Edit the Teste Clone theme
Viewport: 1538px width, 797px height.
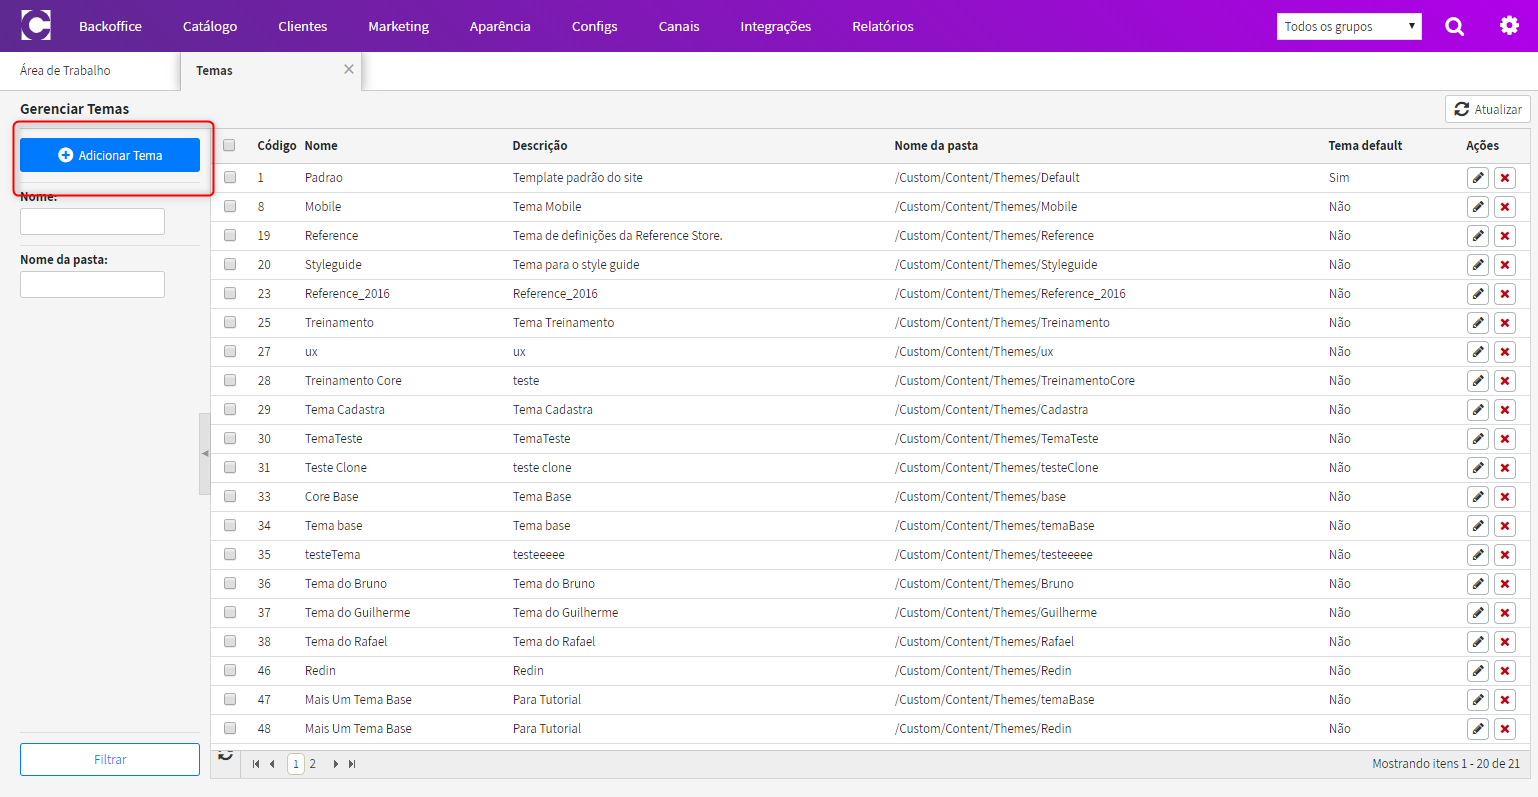pyautogui.click(x=1478, y=468)
